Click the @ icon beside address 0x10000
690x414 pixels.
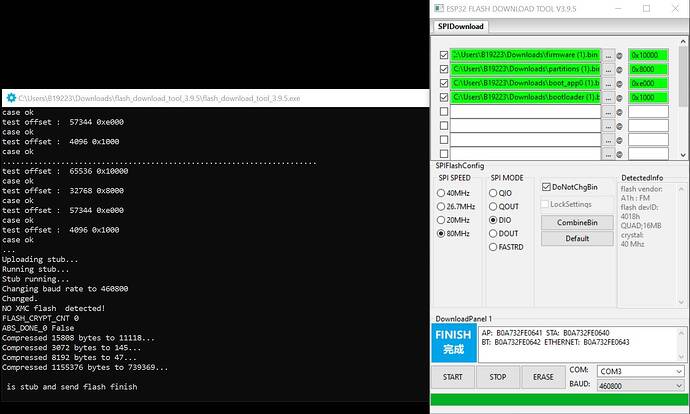click(x=619, y=56)
